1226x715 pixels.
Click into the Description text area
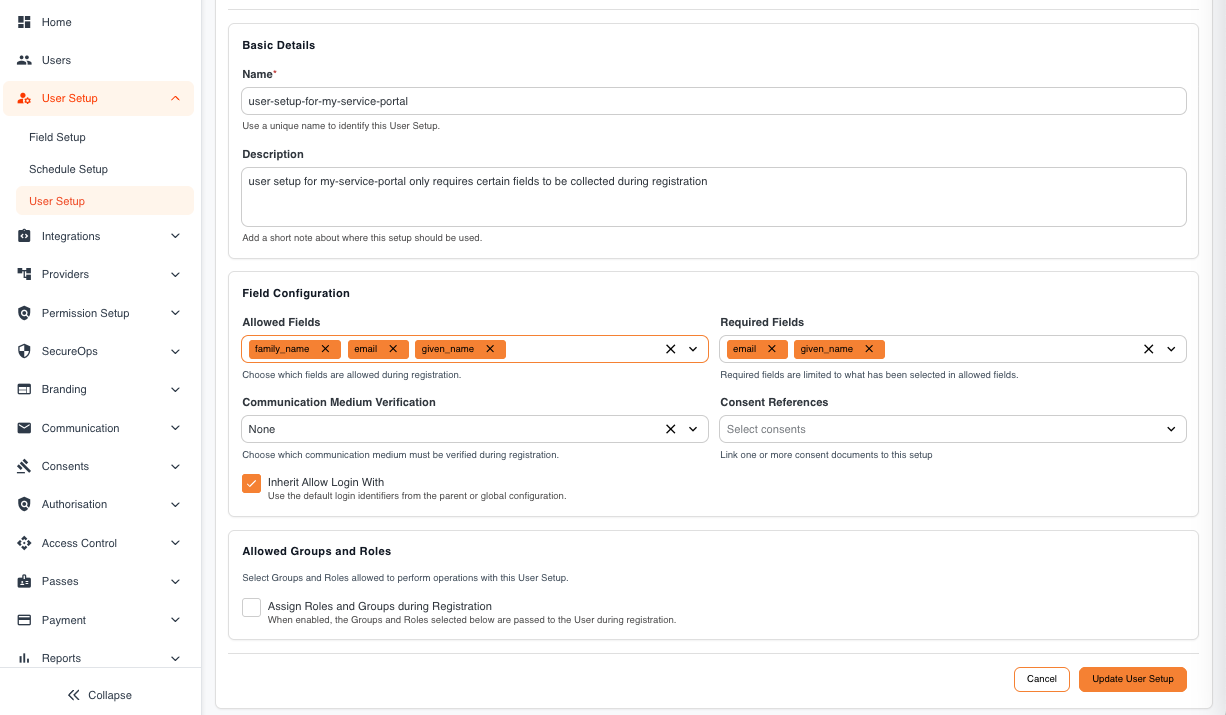pos(714,197)
